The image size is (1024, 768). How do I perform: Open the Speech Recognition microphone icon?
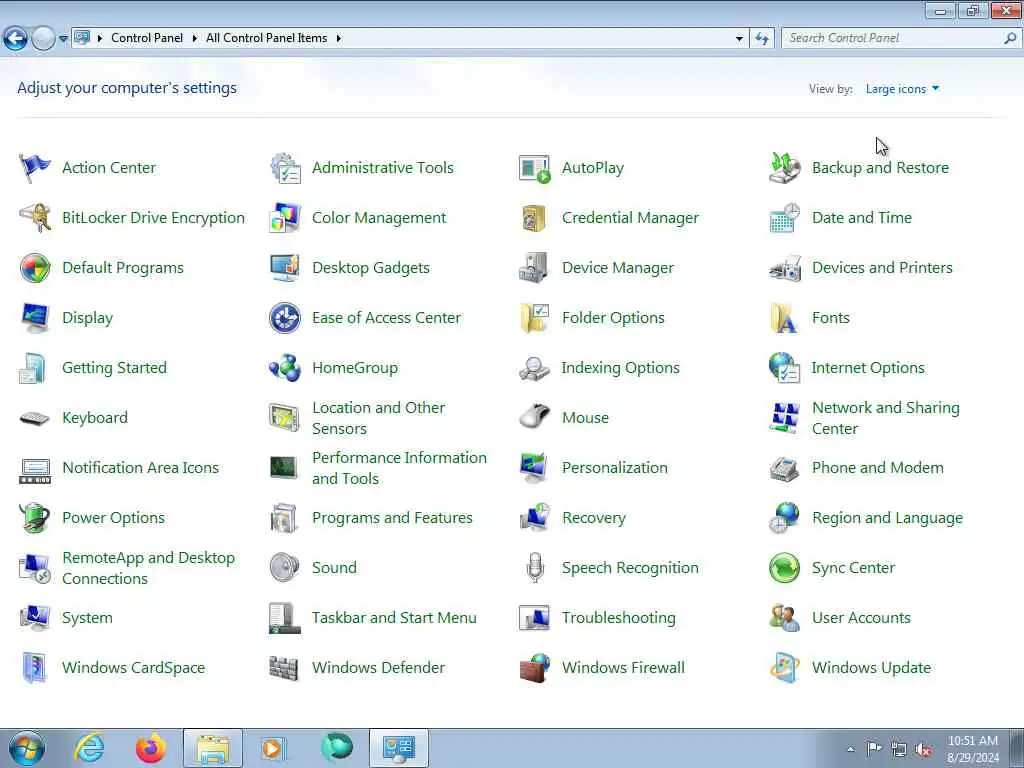[x=535, y=568]
